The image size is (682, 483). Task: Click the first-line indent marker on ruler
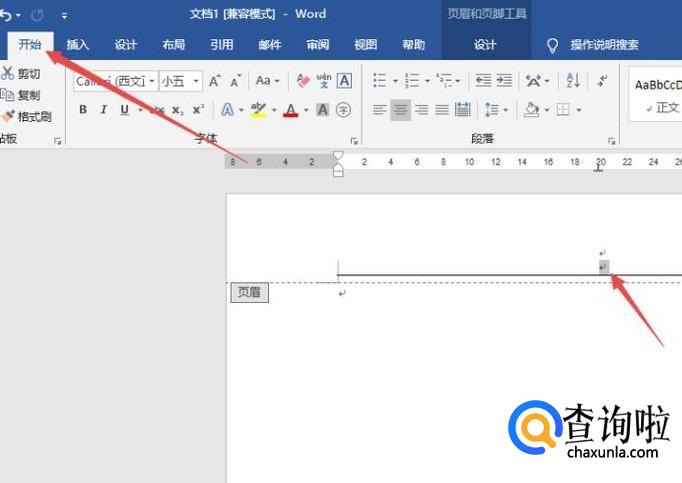tap(338, 156)
